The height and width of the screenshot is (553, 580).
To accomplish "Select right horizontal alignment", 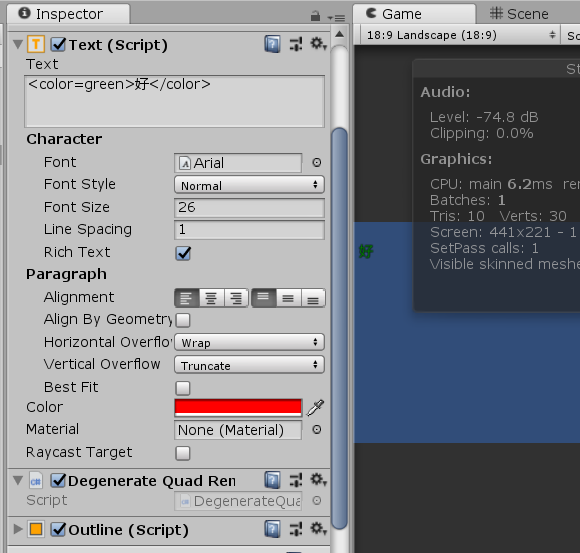I will [236, 298].
